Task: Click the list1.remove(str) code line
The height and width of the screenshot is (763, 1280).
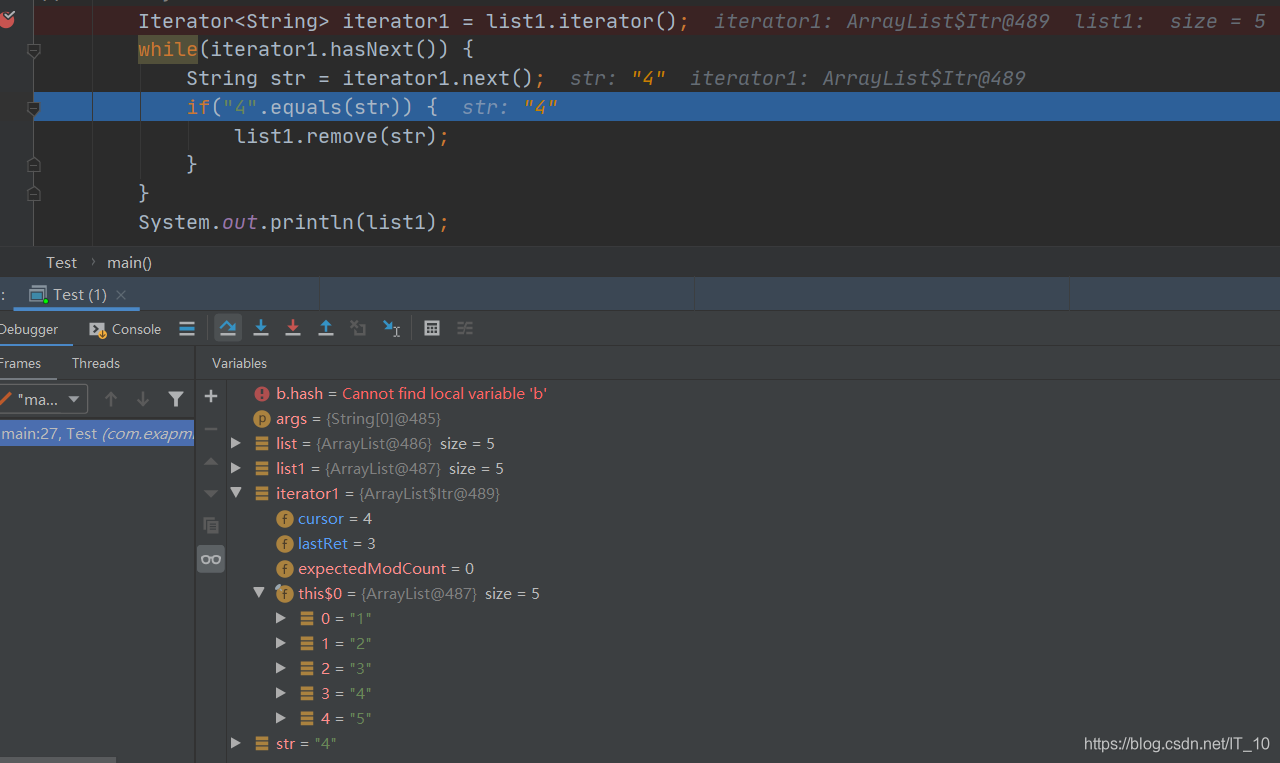Action: (342, 136)
